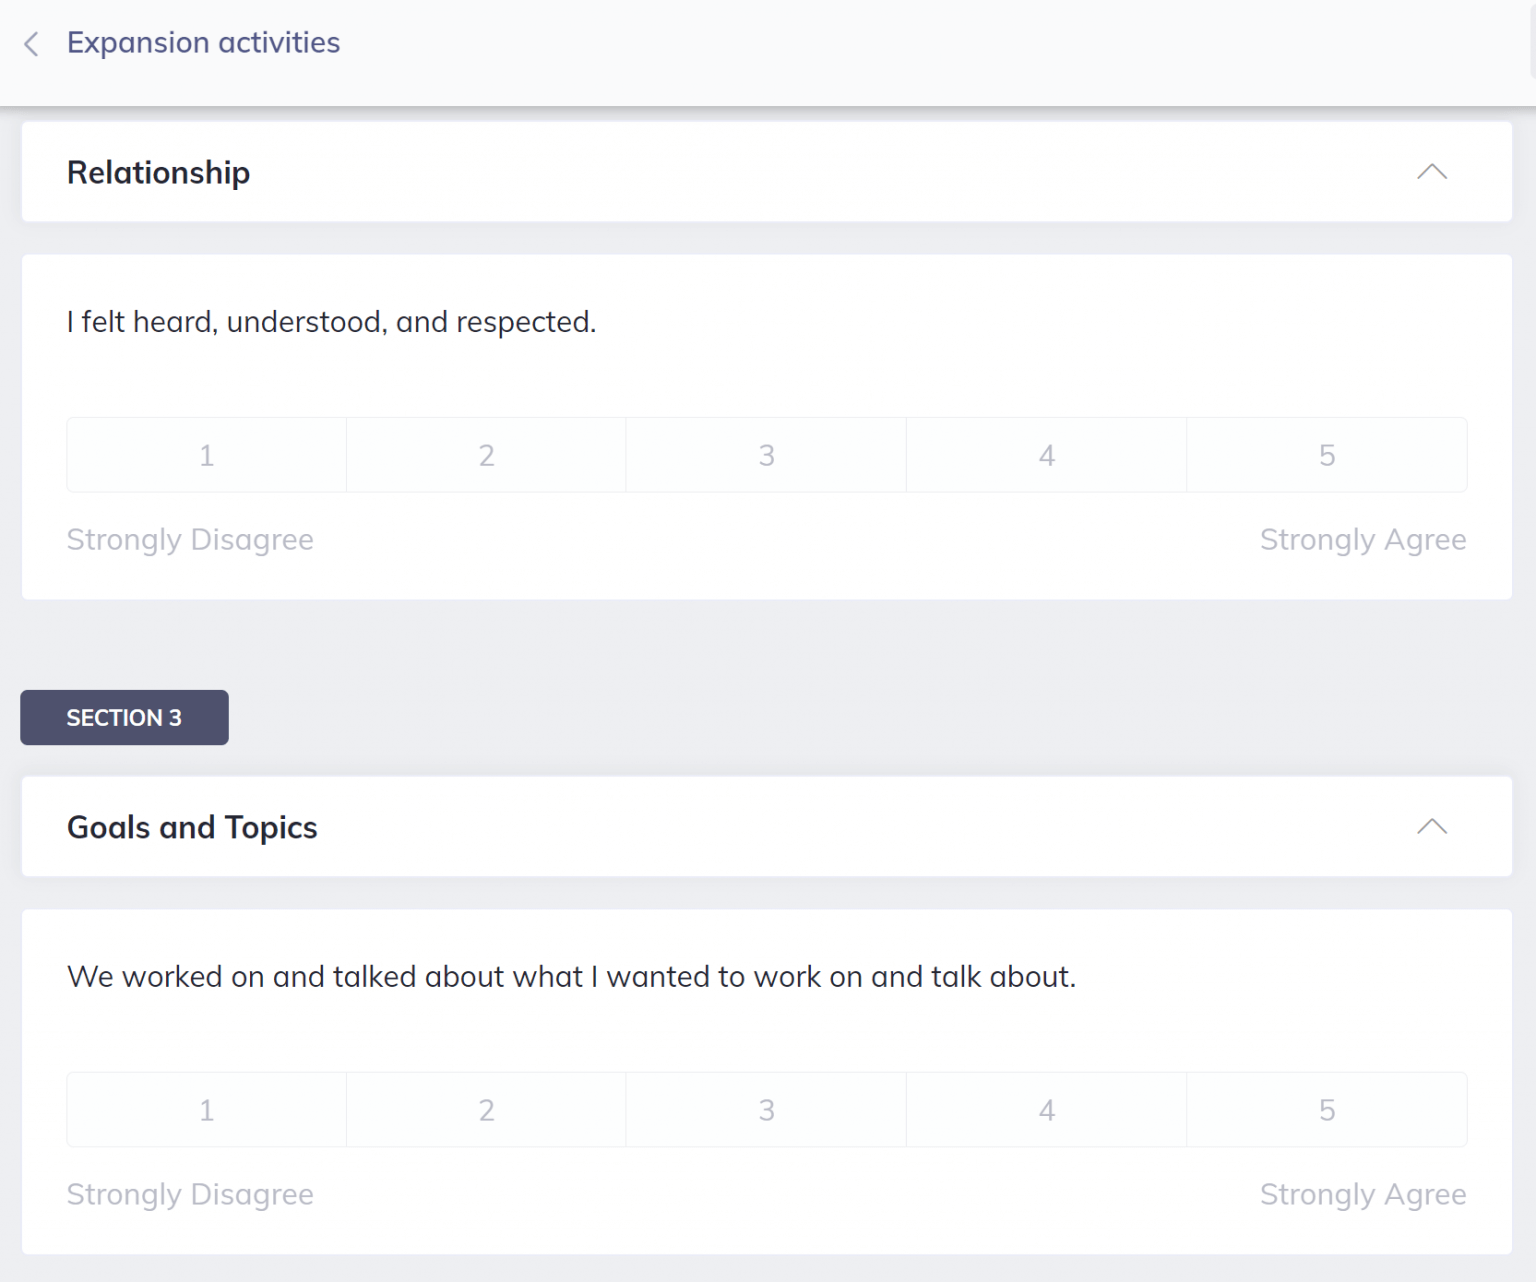This screenshot has height=1282, width=1536.
Task: Rate 'felt heard, understood, respected' as 3
Action: click(x=767, y=456)
